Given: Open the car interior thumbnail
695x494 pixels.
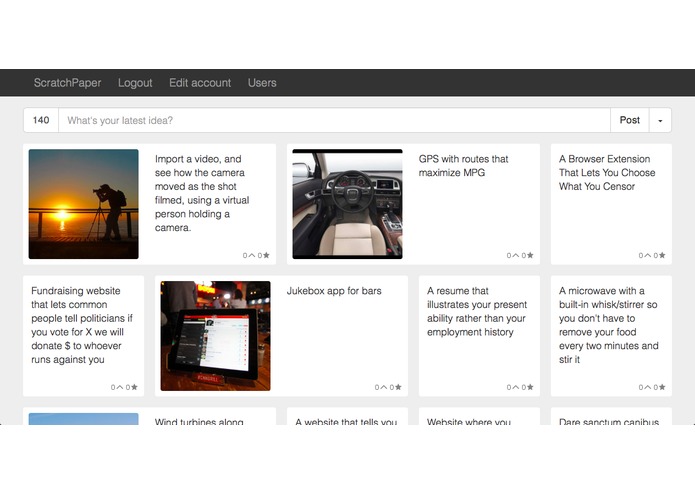Looking at the screenshot, I should point(348,204).
